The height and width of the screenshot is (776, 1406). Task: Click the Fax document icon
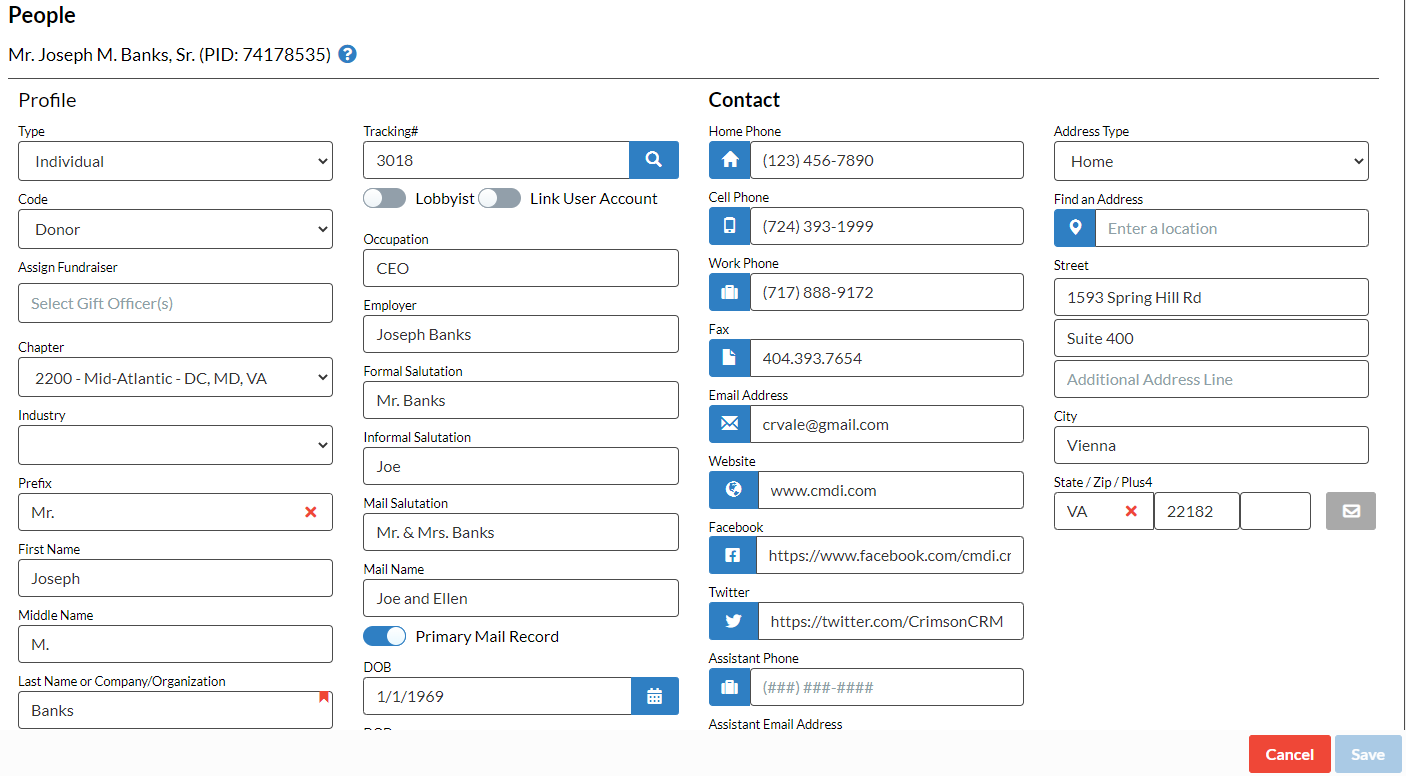pos(729,358)
